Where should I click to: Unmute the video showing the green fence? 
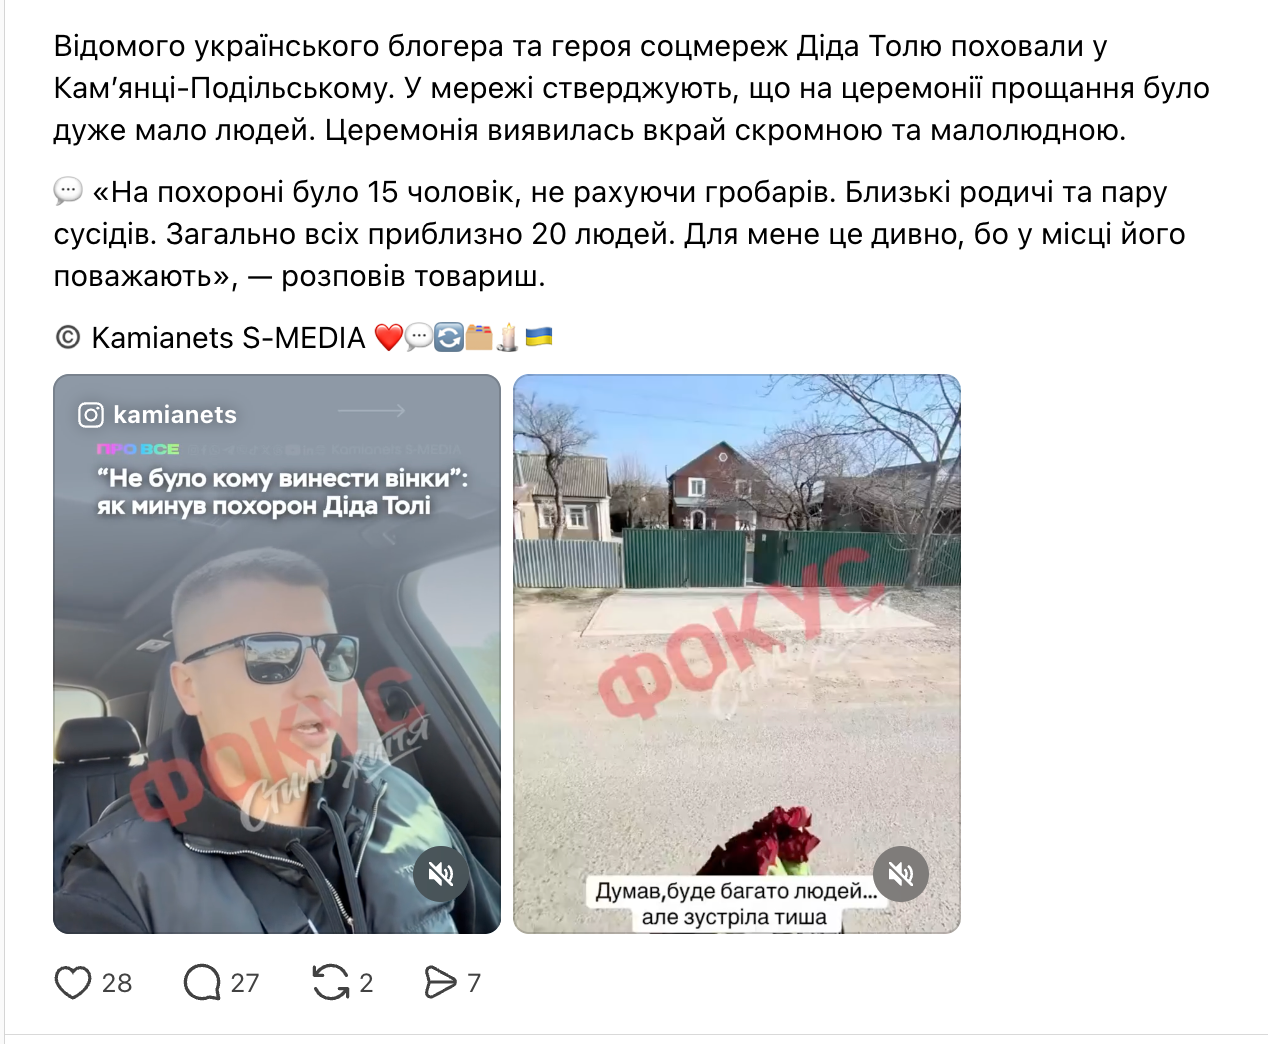pyautogui.click(x=901, y=874)
